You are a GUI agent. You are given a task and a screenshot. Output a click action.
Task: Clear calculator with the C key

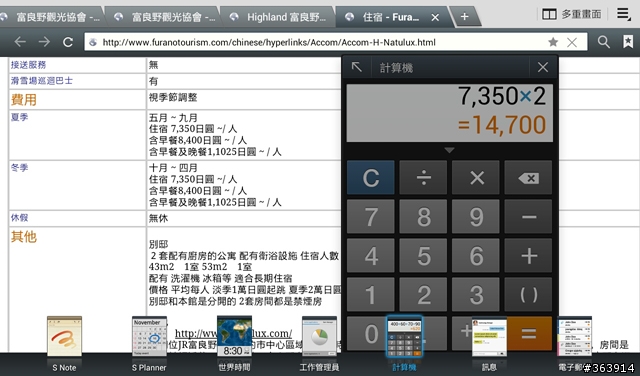(371, 178)
